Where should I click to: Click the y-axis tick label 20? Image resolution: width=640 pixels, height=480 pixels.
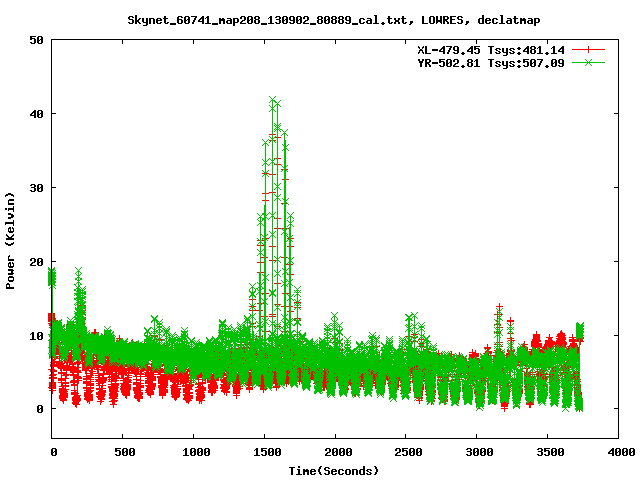(x=36, y=262)
